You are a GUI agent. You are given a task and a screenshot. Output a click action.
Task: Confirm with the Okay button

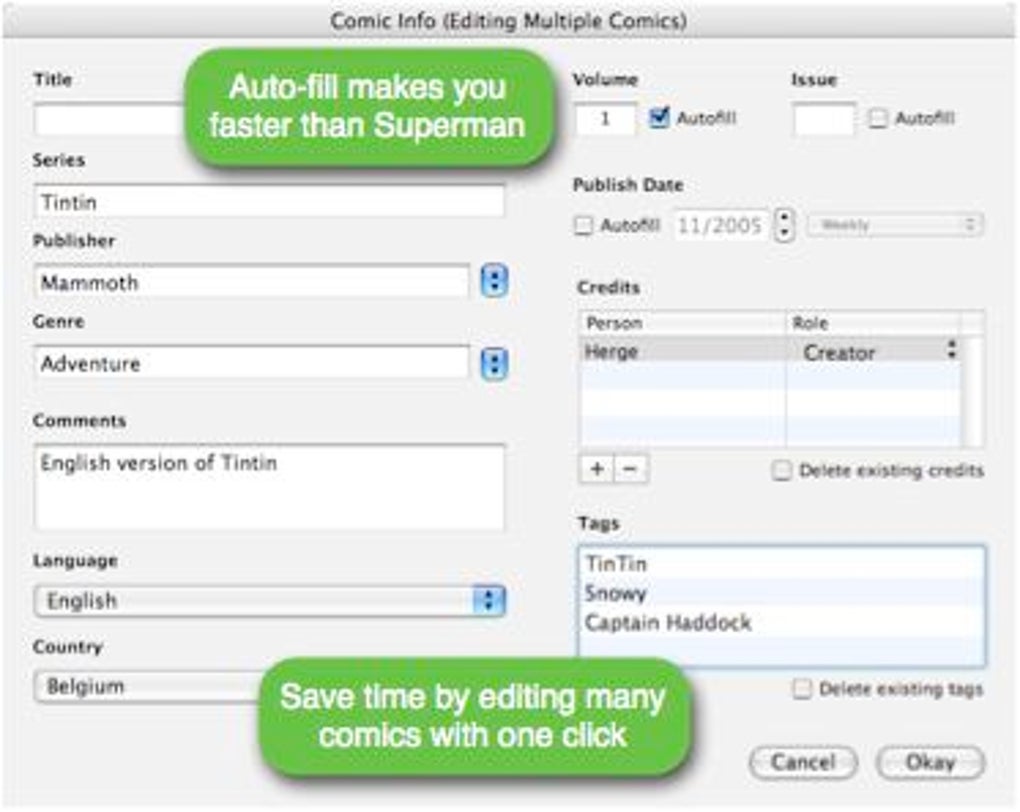[x=930, y=763]
